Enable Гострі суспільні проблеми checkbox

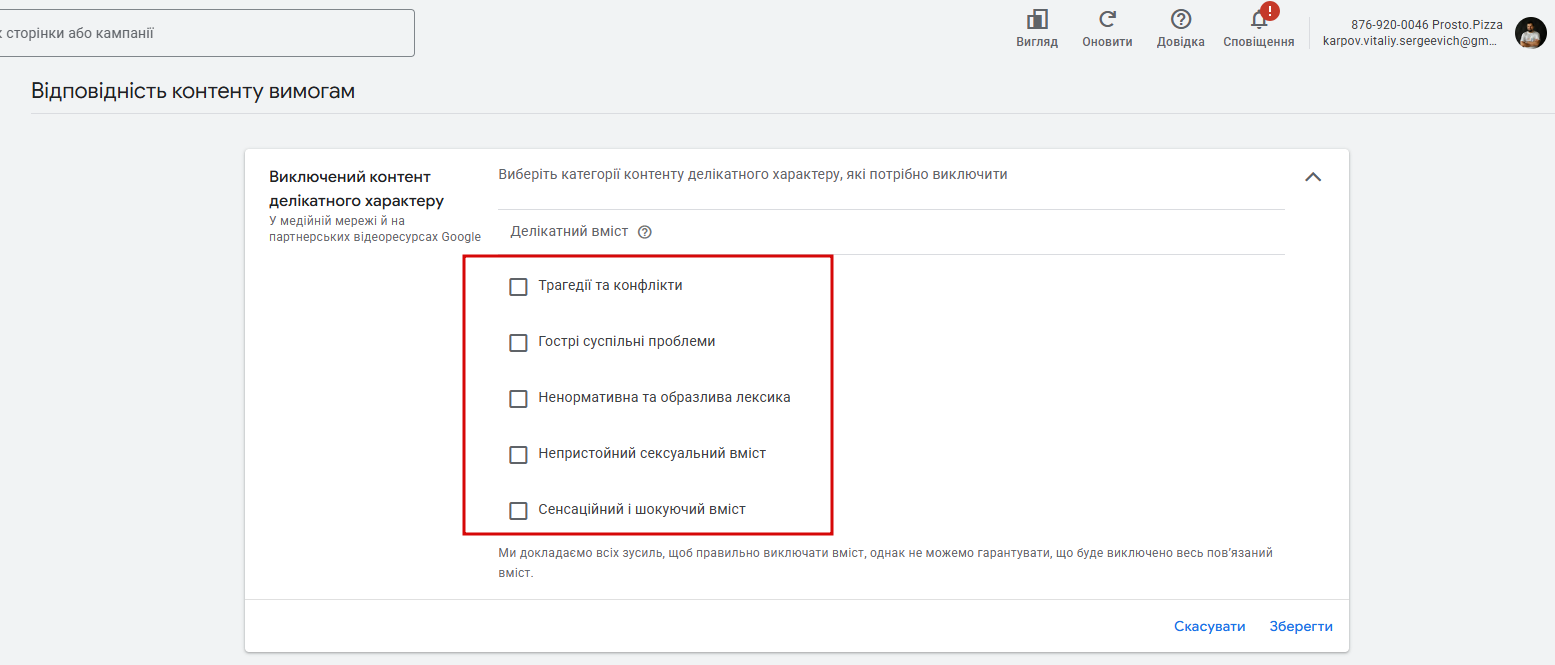518,343
